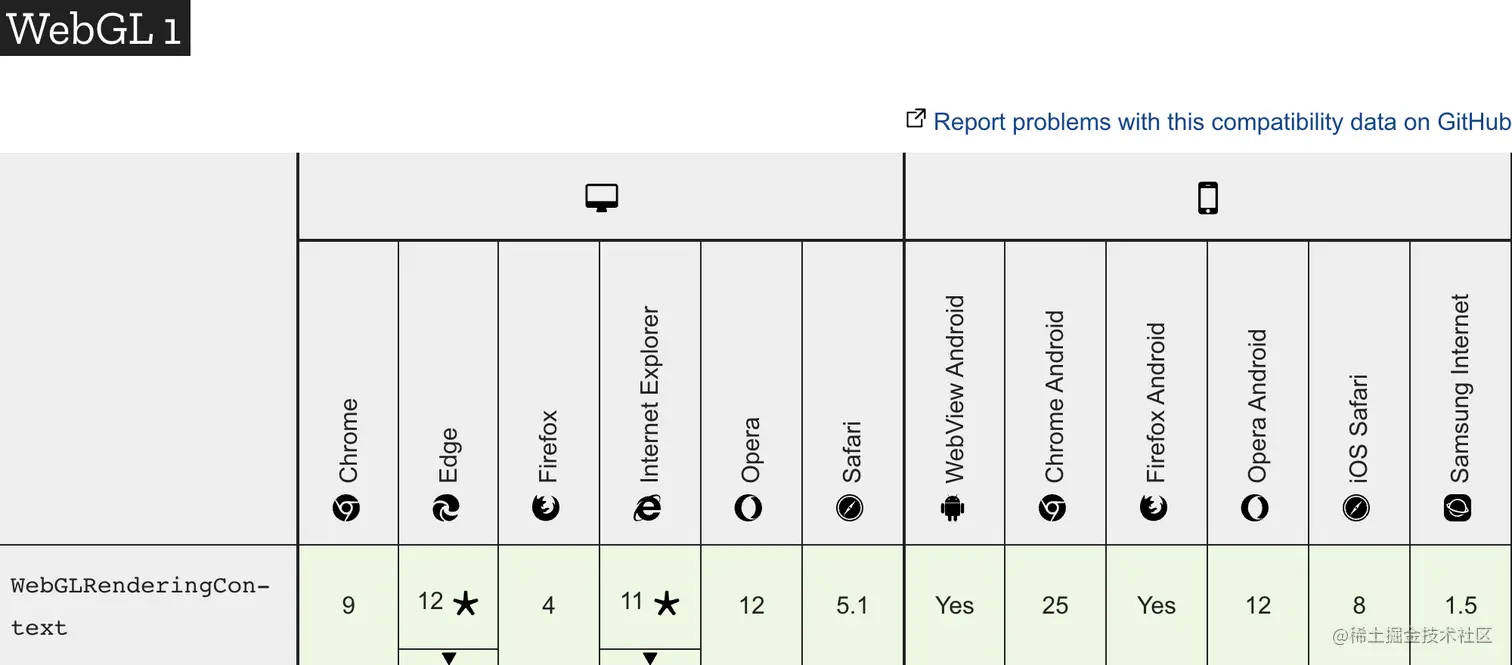Click the Edge 12 star note cell
Image resolution: width=1512 pixels, height=665 pixels.
(448, 602)
